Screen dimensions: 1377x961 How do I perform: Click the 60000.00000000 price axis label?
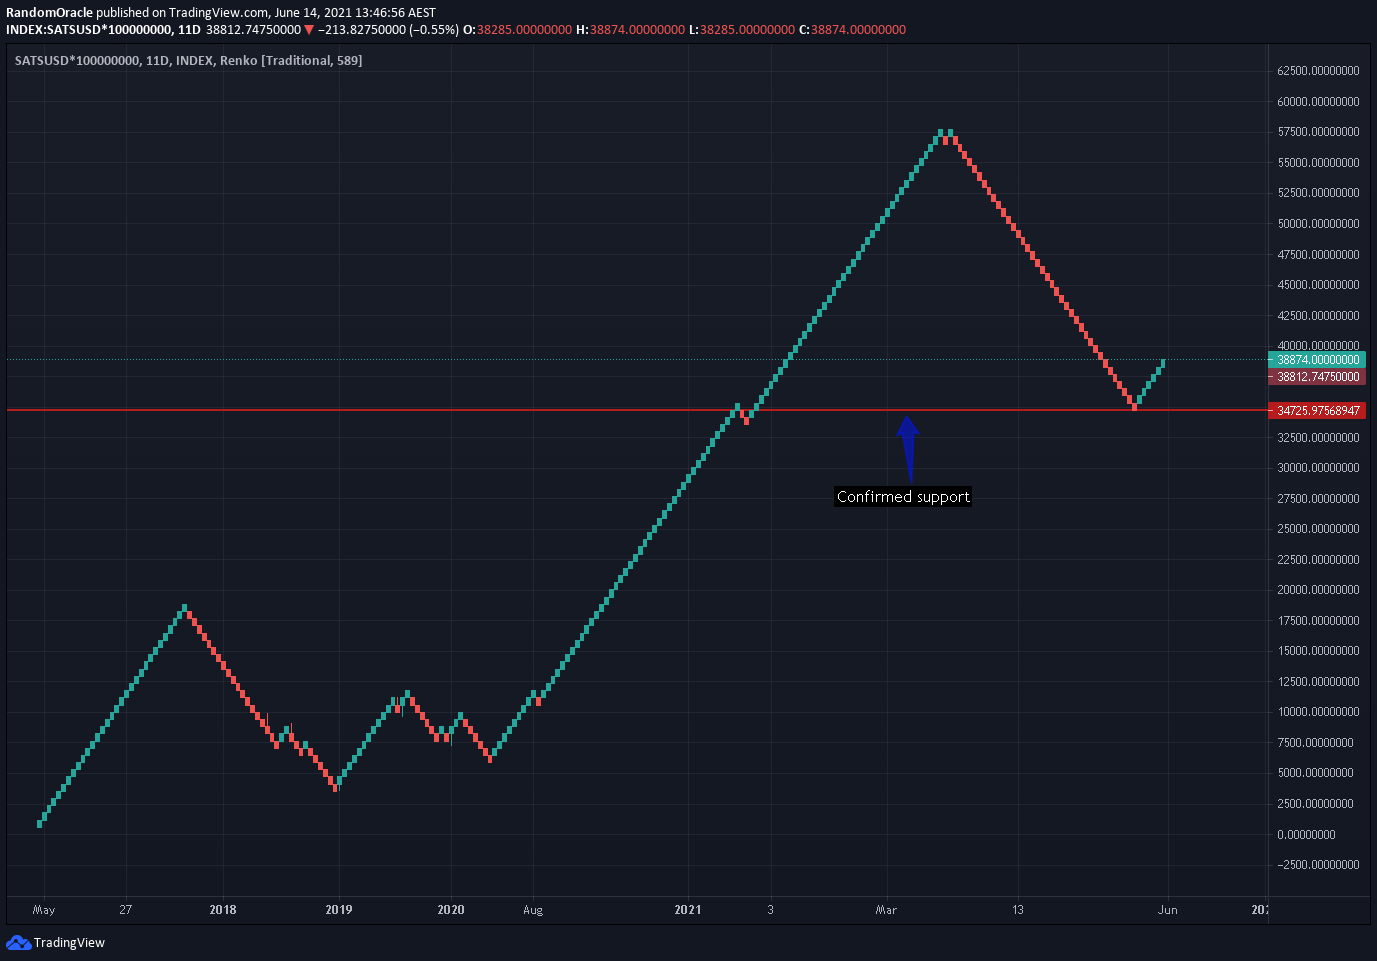point(1318,102)
